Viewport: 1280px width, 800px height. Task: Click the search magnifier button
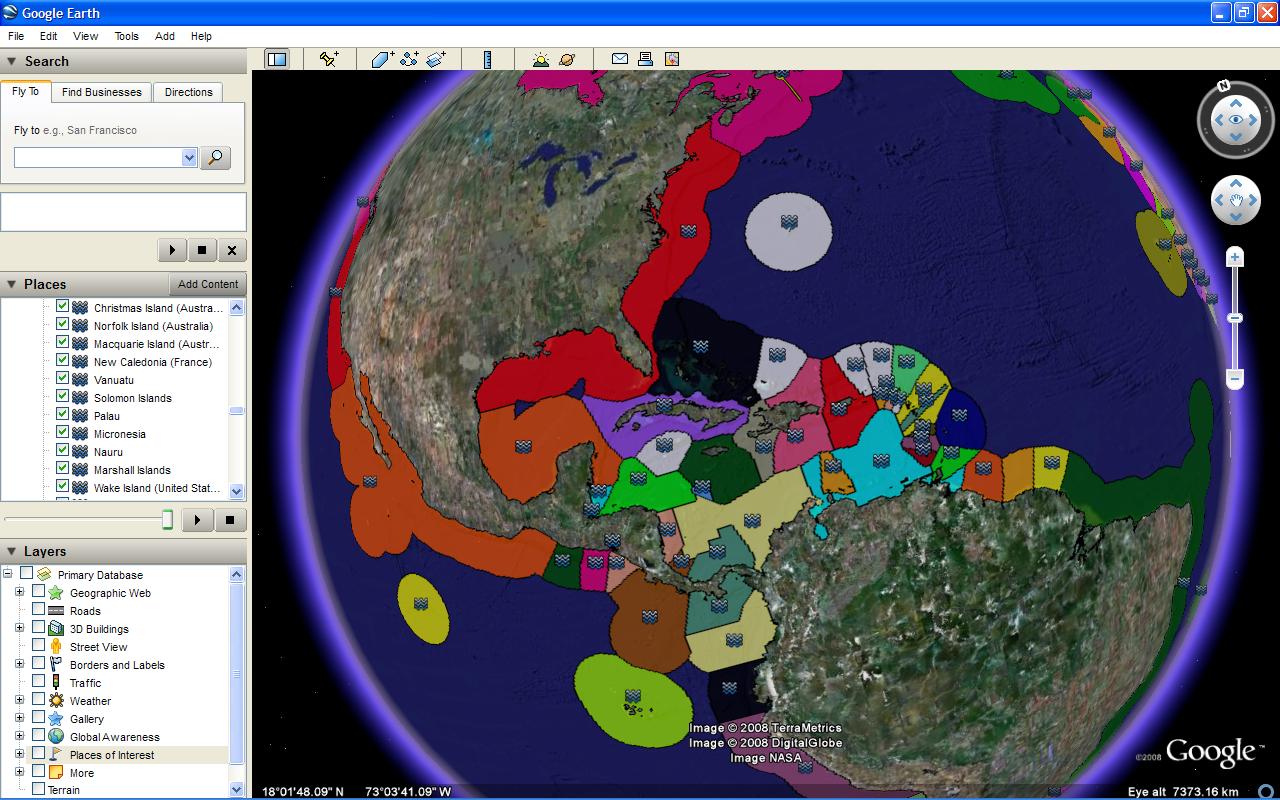[x=215, y=158]
